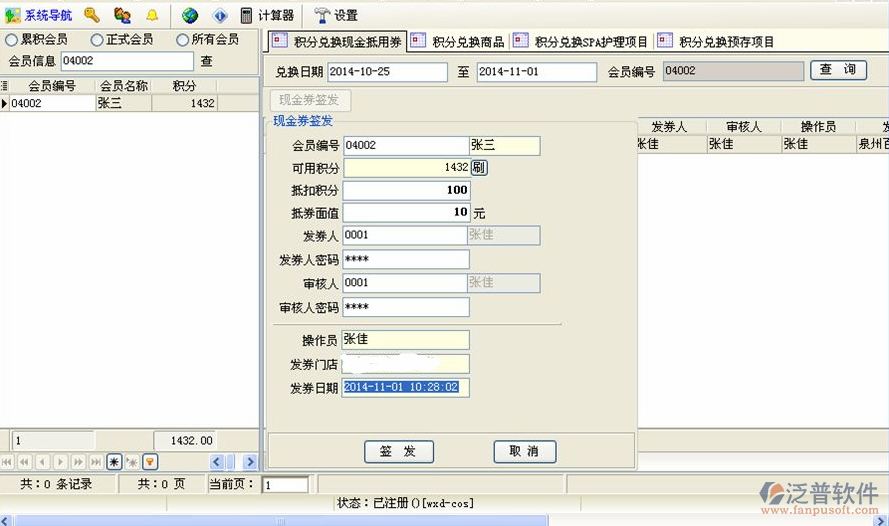This screenshot has width=889, height=526.
Task: Switch to 积分兑换SPA护理项目 tab
Action: (x=581, y=41)
